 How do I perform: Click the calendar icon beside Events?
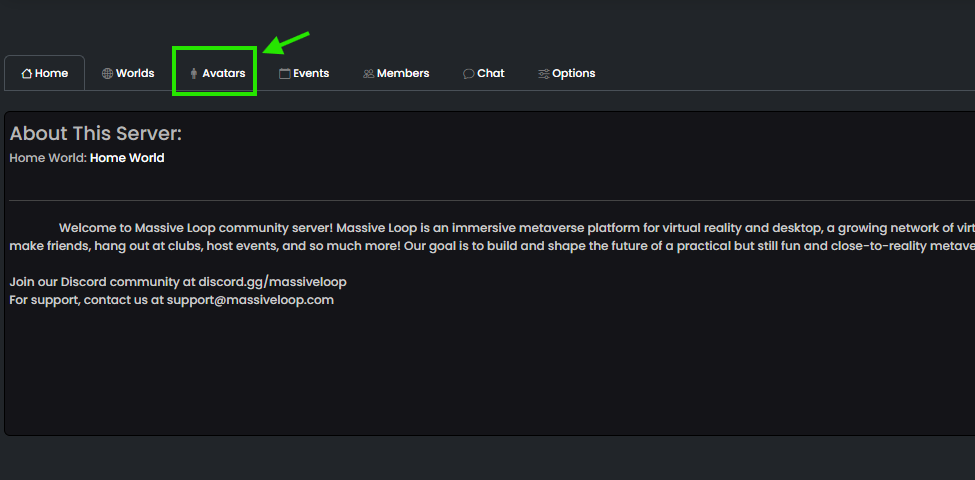285,74
